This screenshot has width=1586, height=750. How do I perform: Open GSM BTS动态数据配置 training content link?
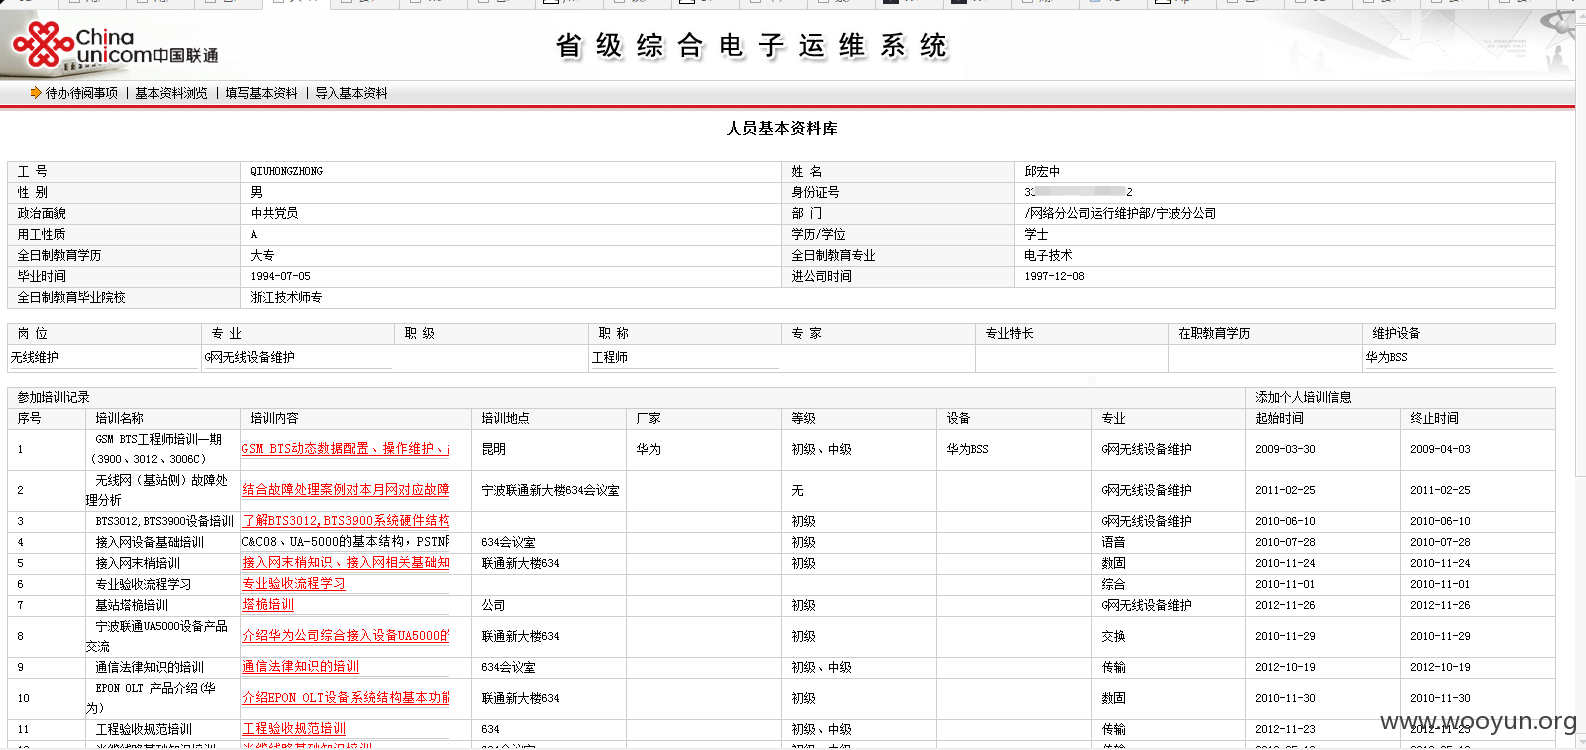[x=345, y=449]
